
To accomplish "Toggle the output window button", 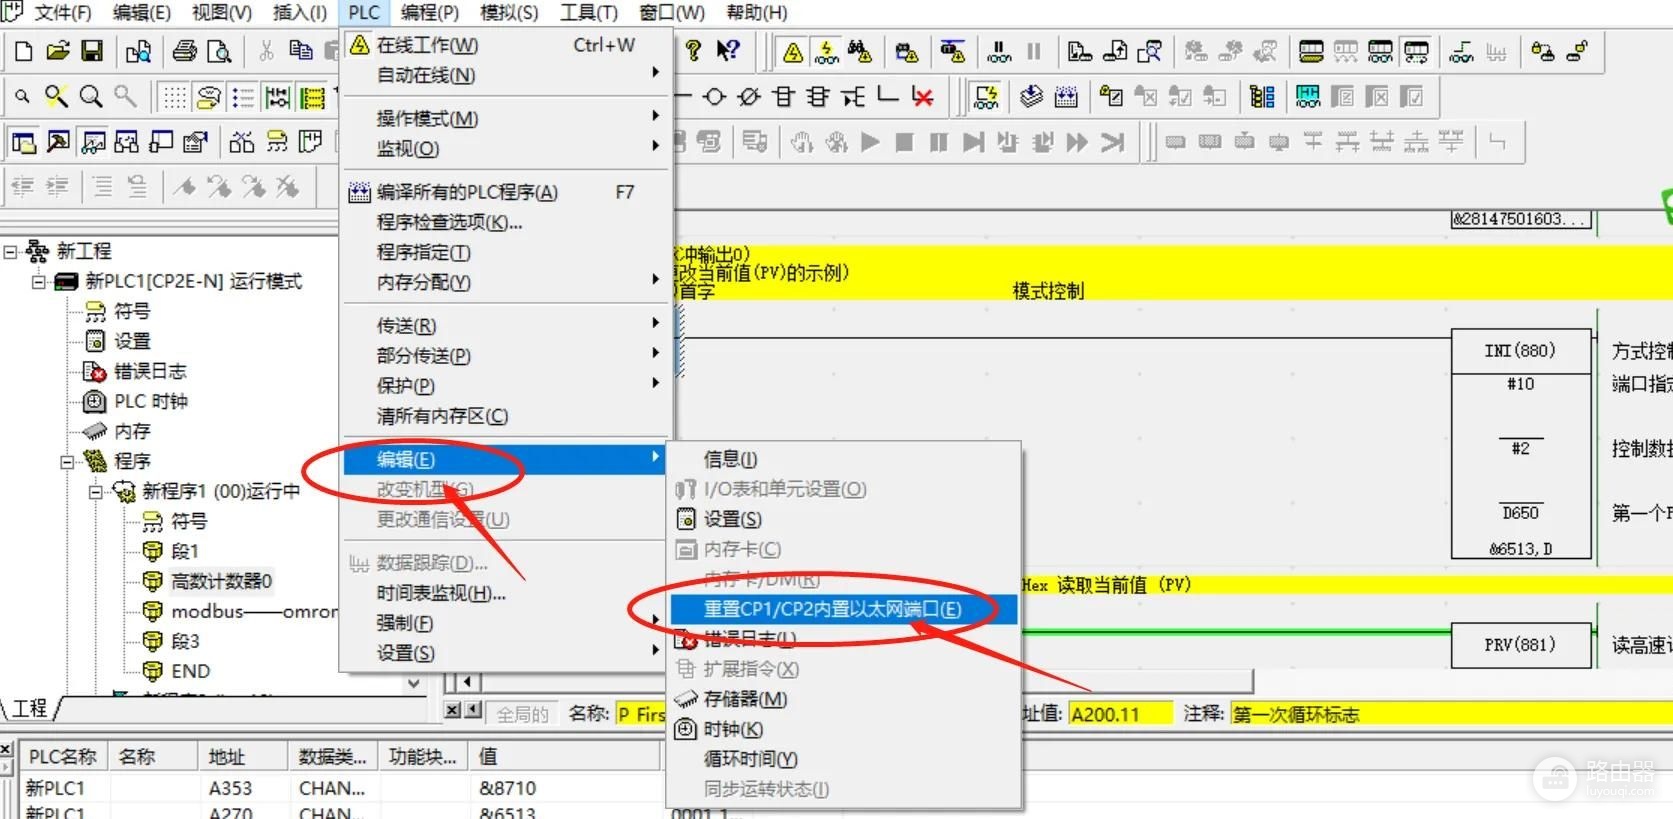I will (x=57, y=143).
